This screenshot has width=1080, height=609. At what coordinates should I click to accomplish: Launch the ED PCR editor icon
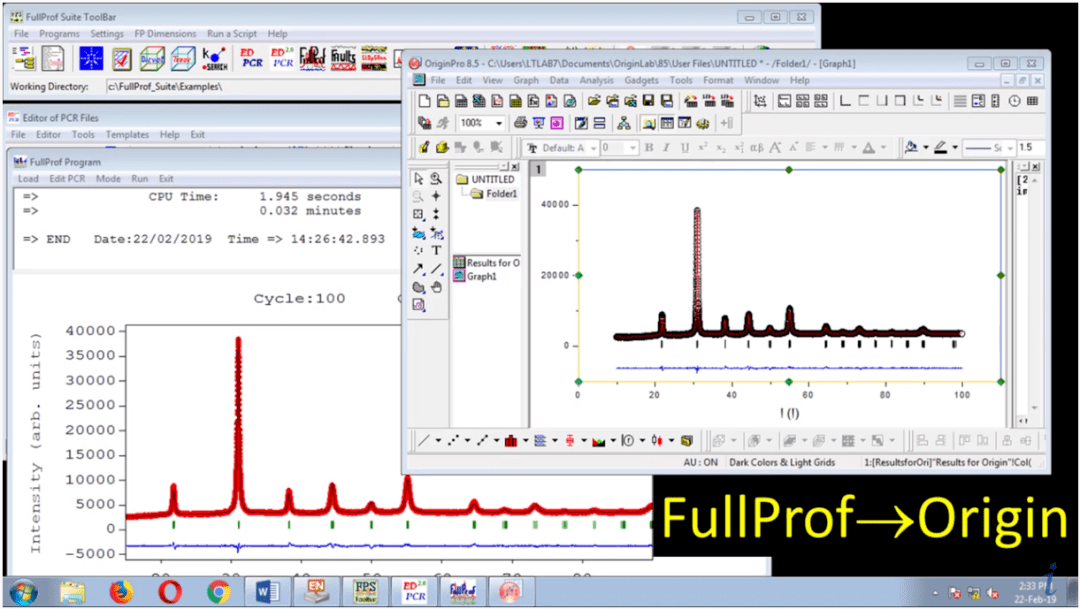[x=249, y=58]
